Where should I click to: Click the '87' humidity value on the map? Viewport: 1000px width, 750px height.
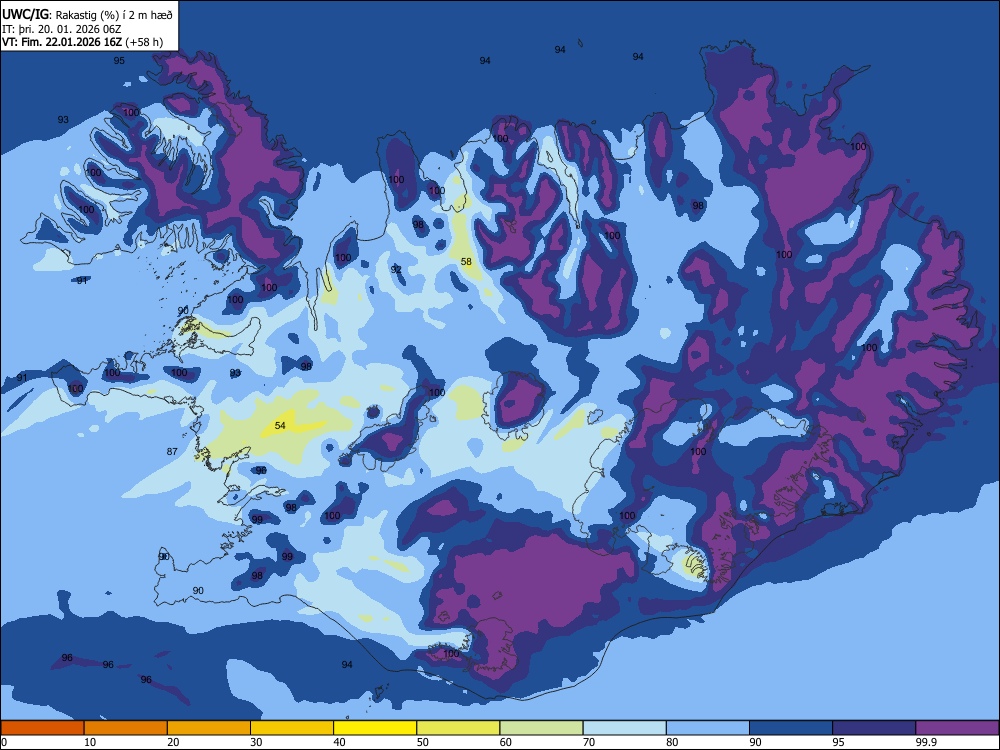coord(172,452)
